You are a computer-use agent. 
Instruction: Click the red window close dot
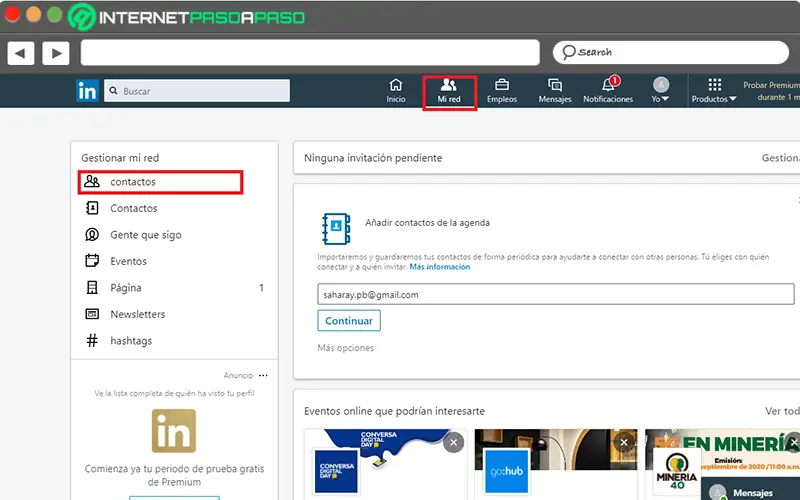pos(12,14)
